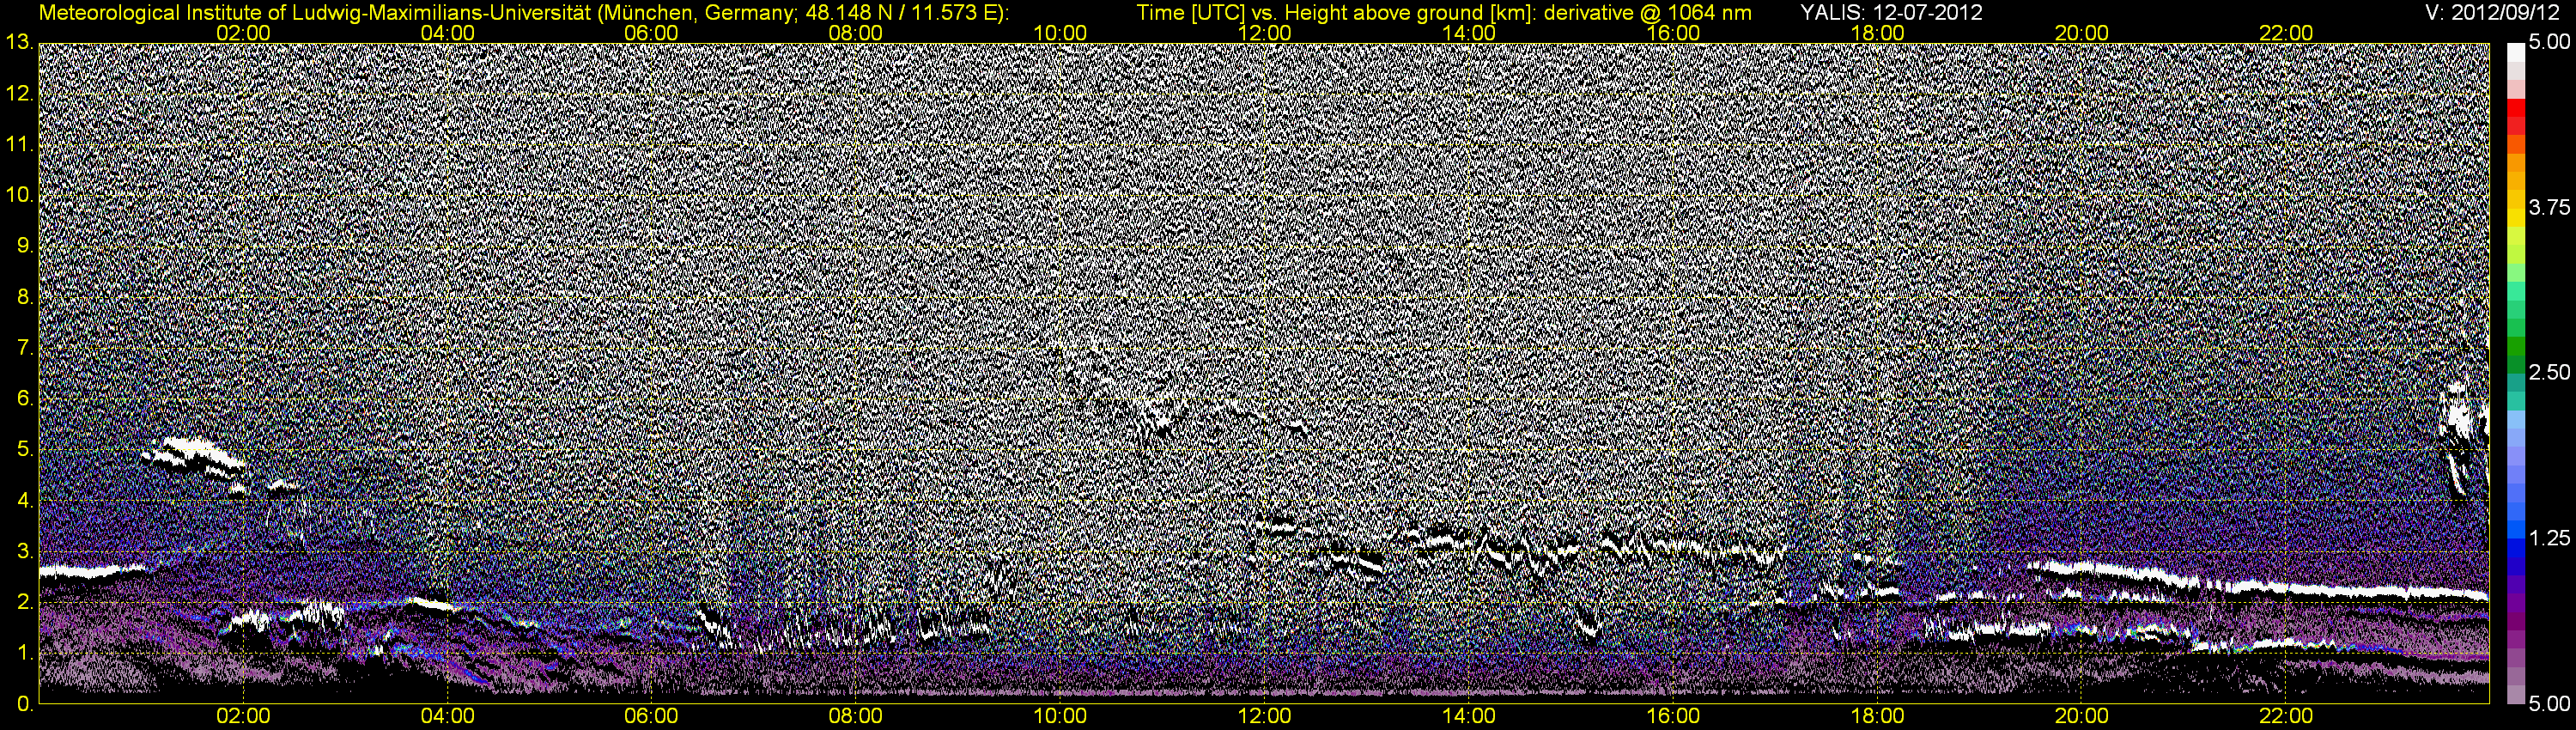Click the 02:00 label on the top time axis

[243, 33]
